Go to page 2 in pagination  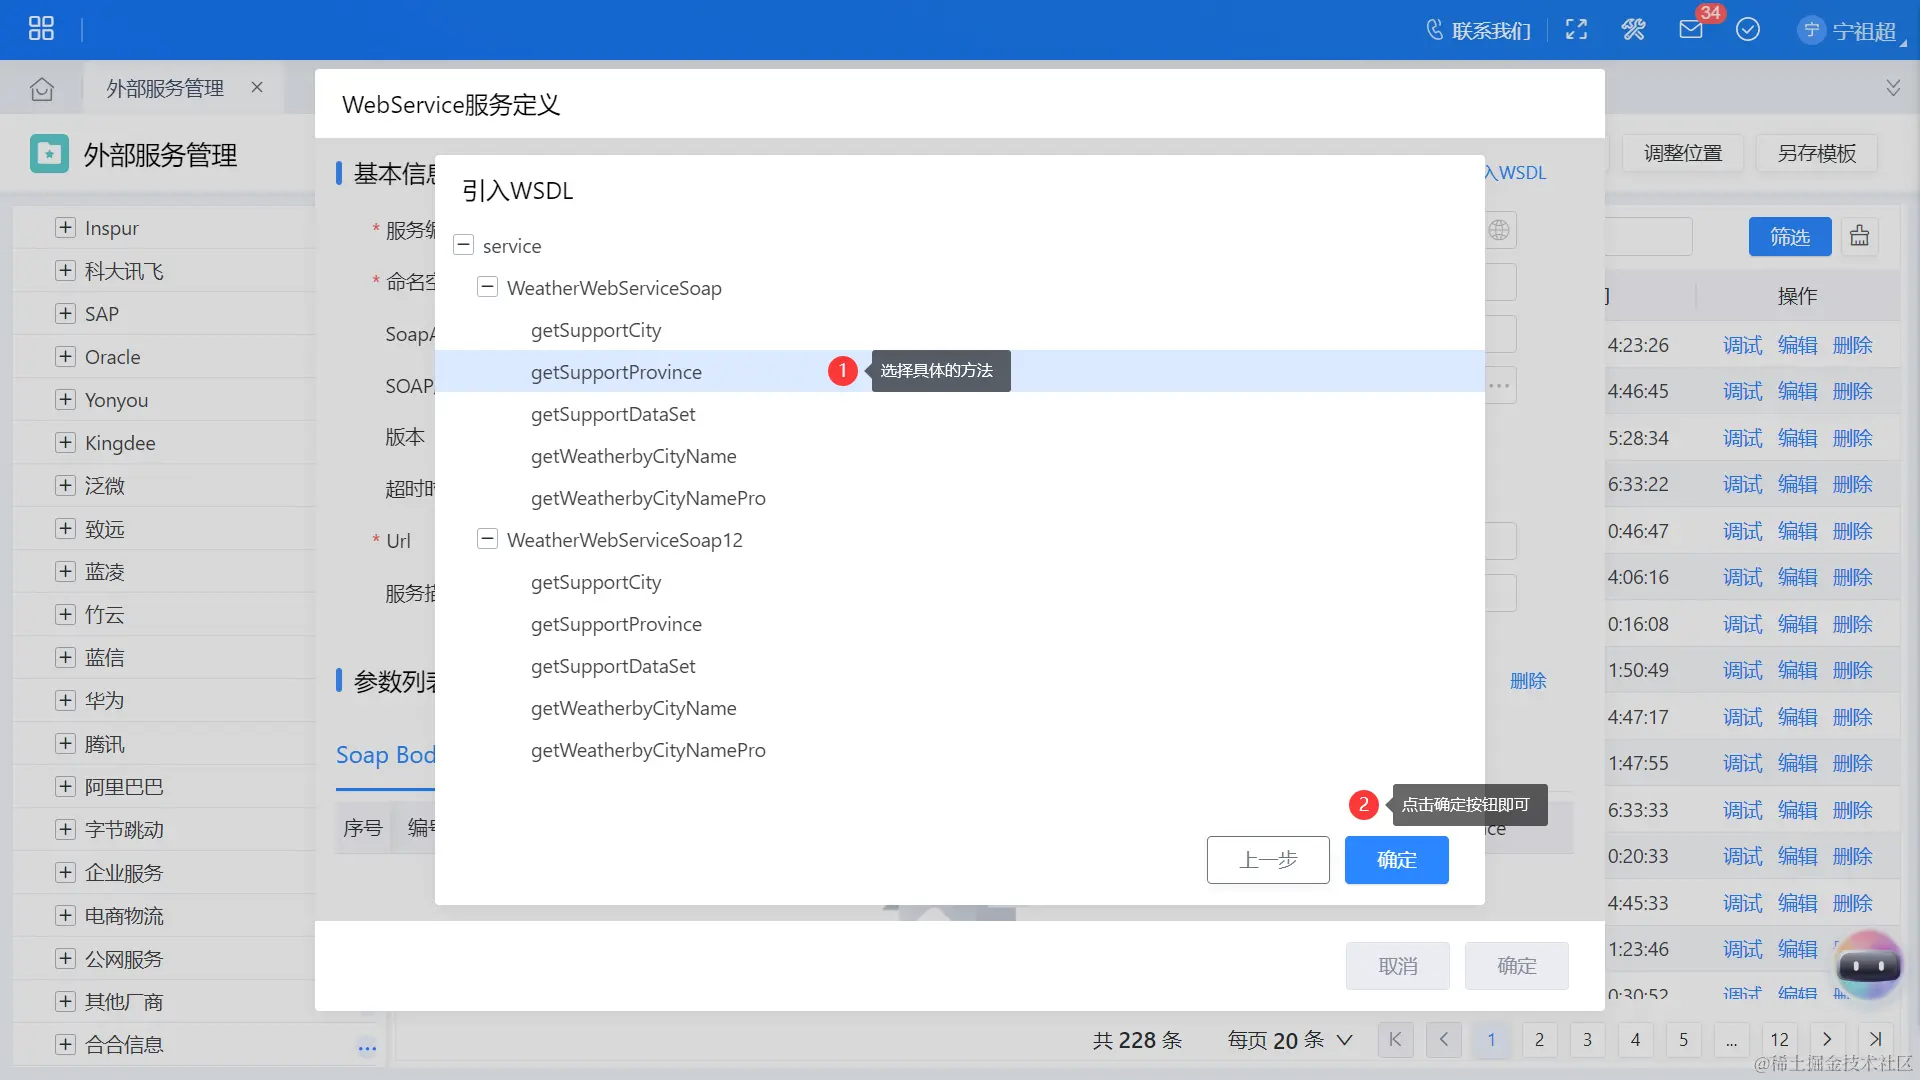1539,1040
